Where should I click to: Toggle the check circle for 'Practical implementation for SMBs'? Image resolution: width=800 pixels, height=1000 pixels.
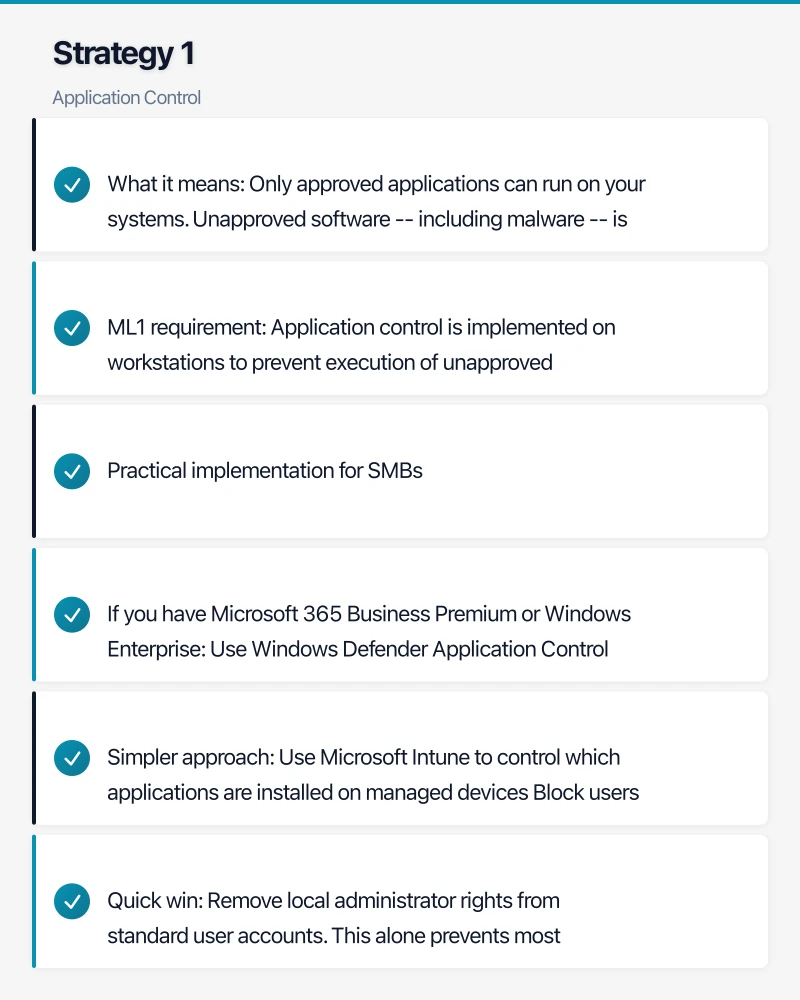pos(71,471)
